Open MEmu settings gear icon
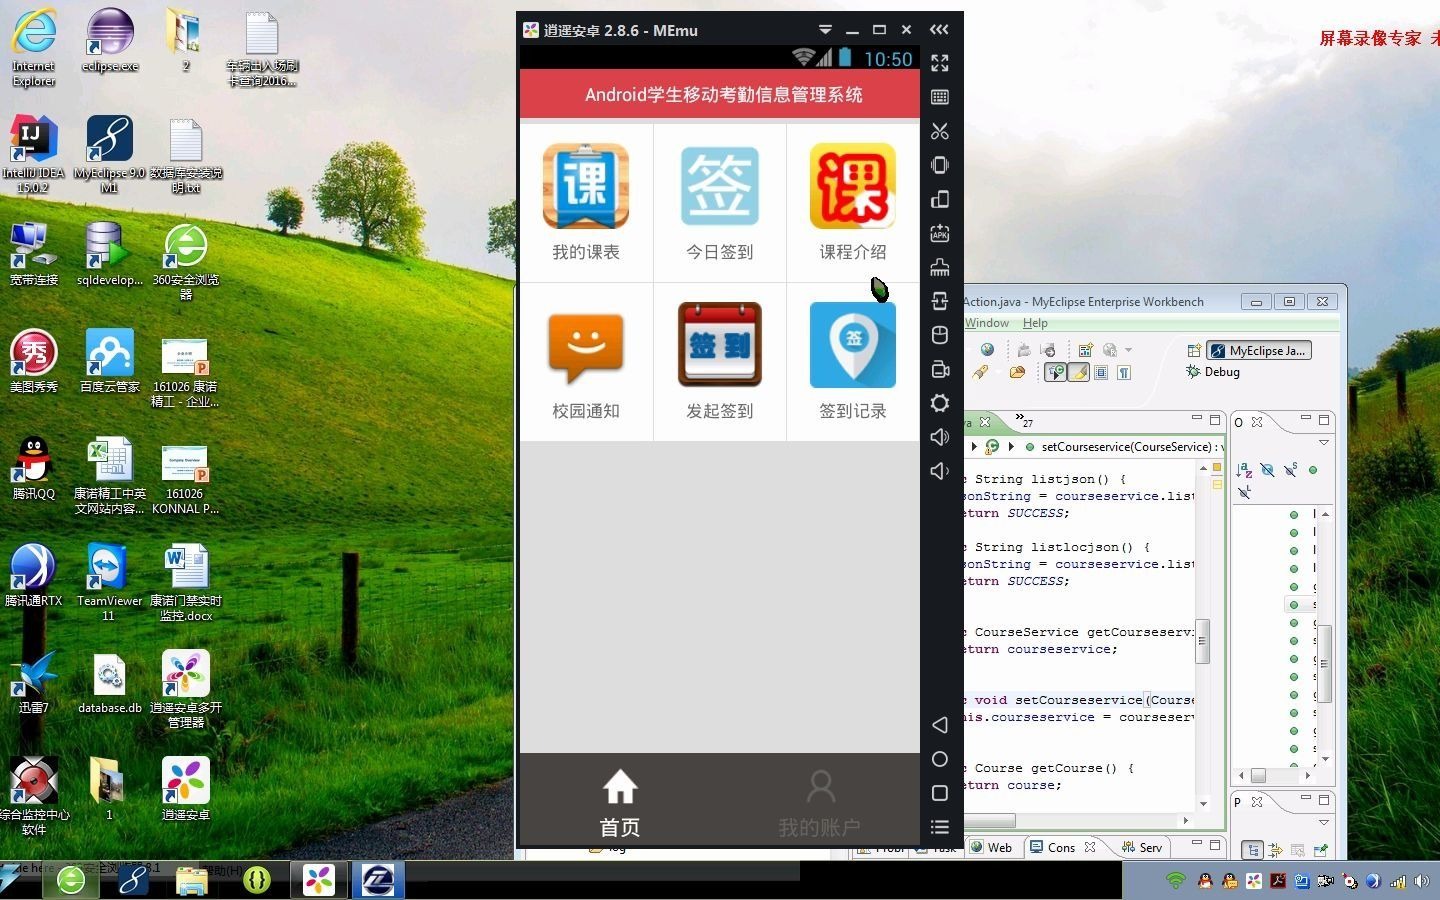This screenshot has width=1440, height=900. click(x=940, y=403)
